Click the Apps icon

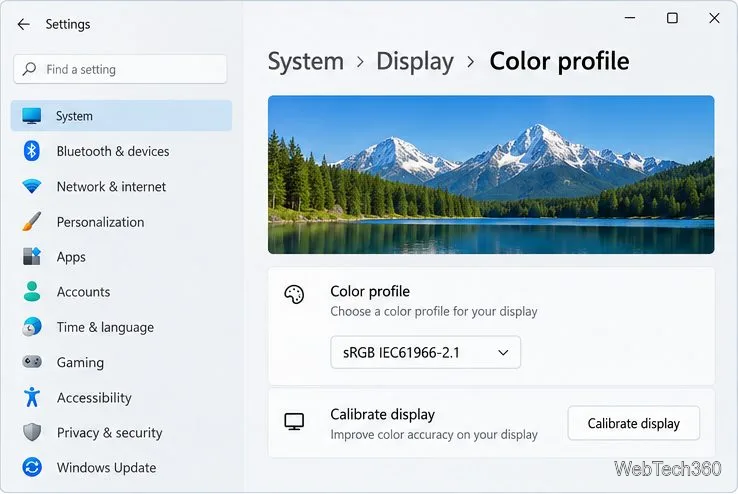(32, 256)
